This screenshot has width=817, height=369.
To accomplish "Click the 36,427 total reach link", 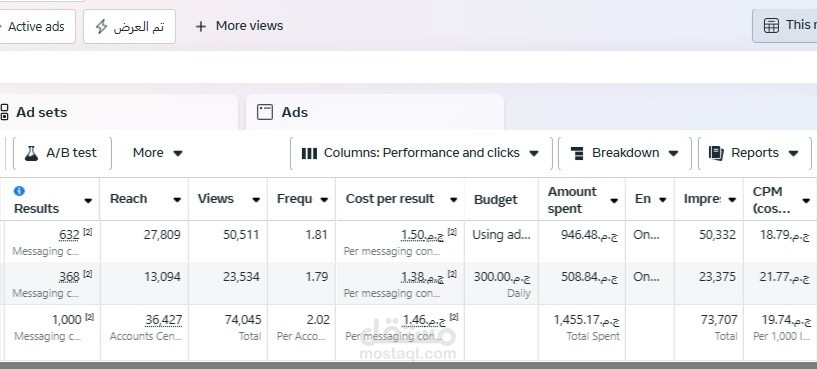I will 164,319.
